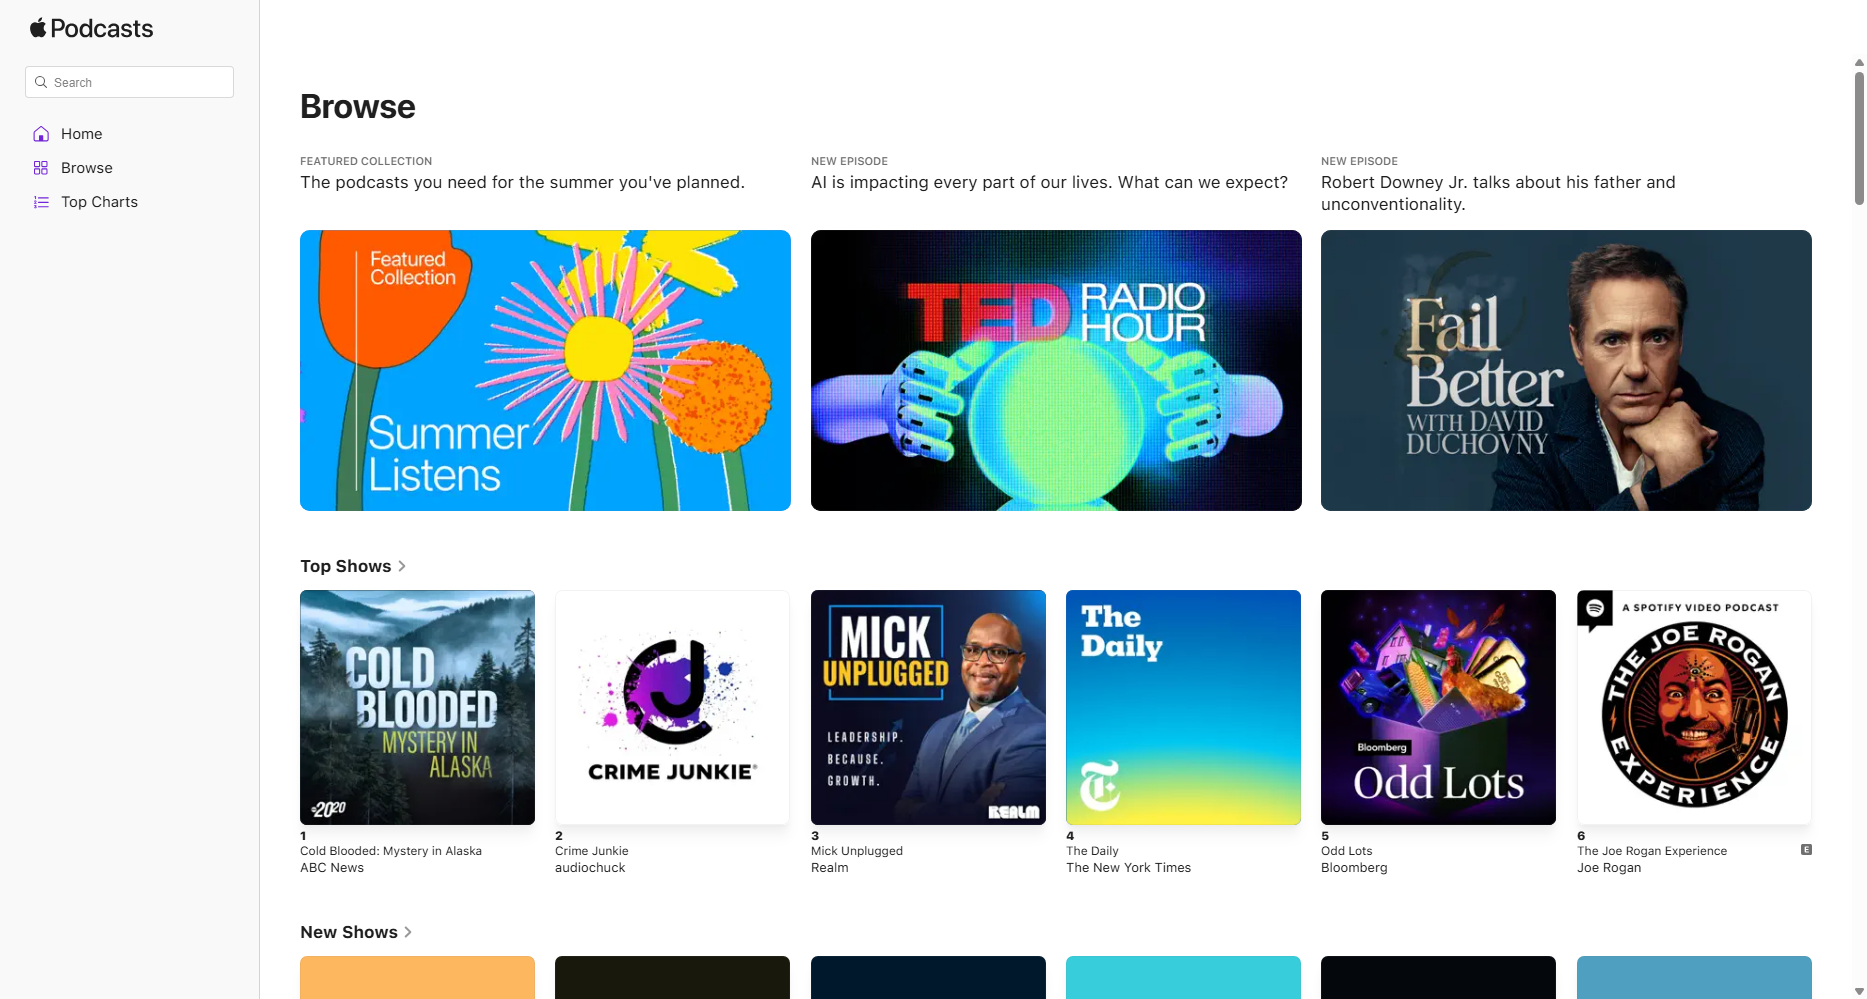Viewport: 1867px width, 999px height.
Task: Click the summer podcasts collection description
Action: 522,182
